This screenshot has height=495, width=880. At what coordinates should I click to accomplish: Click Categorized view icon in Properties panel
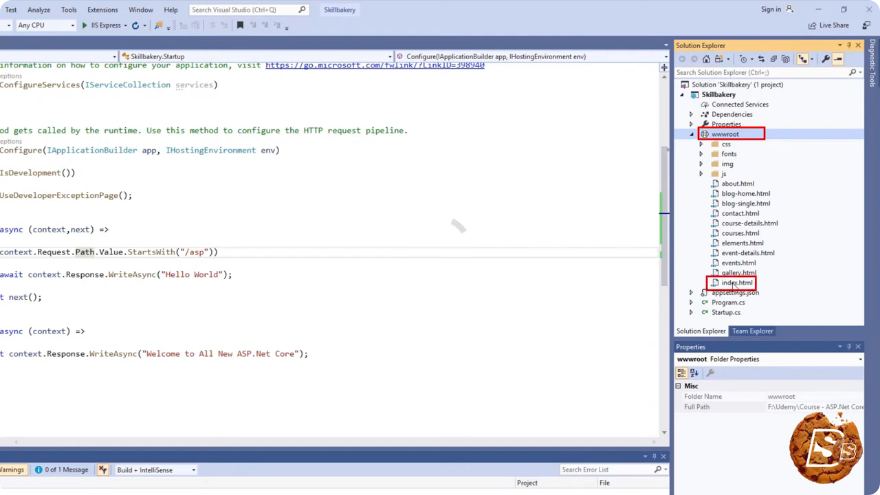[681, 373]
